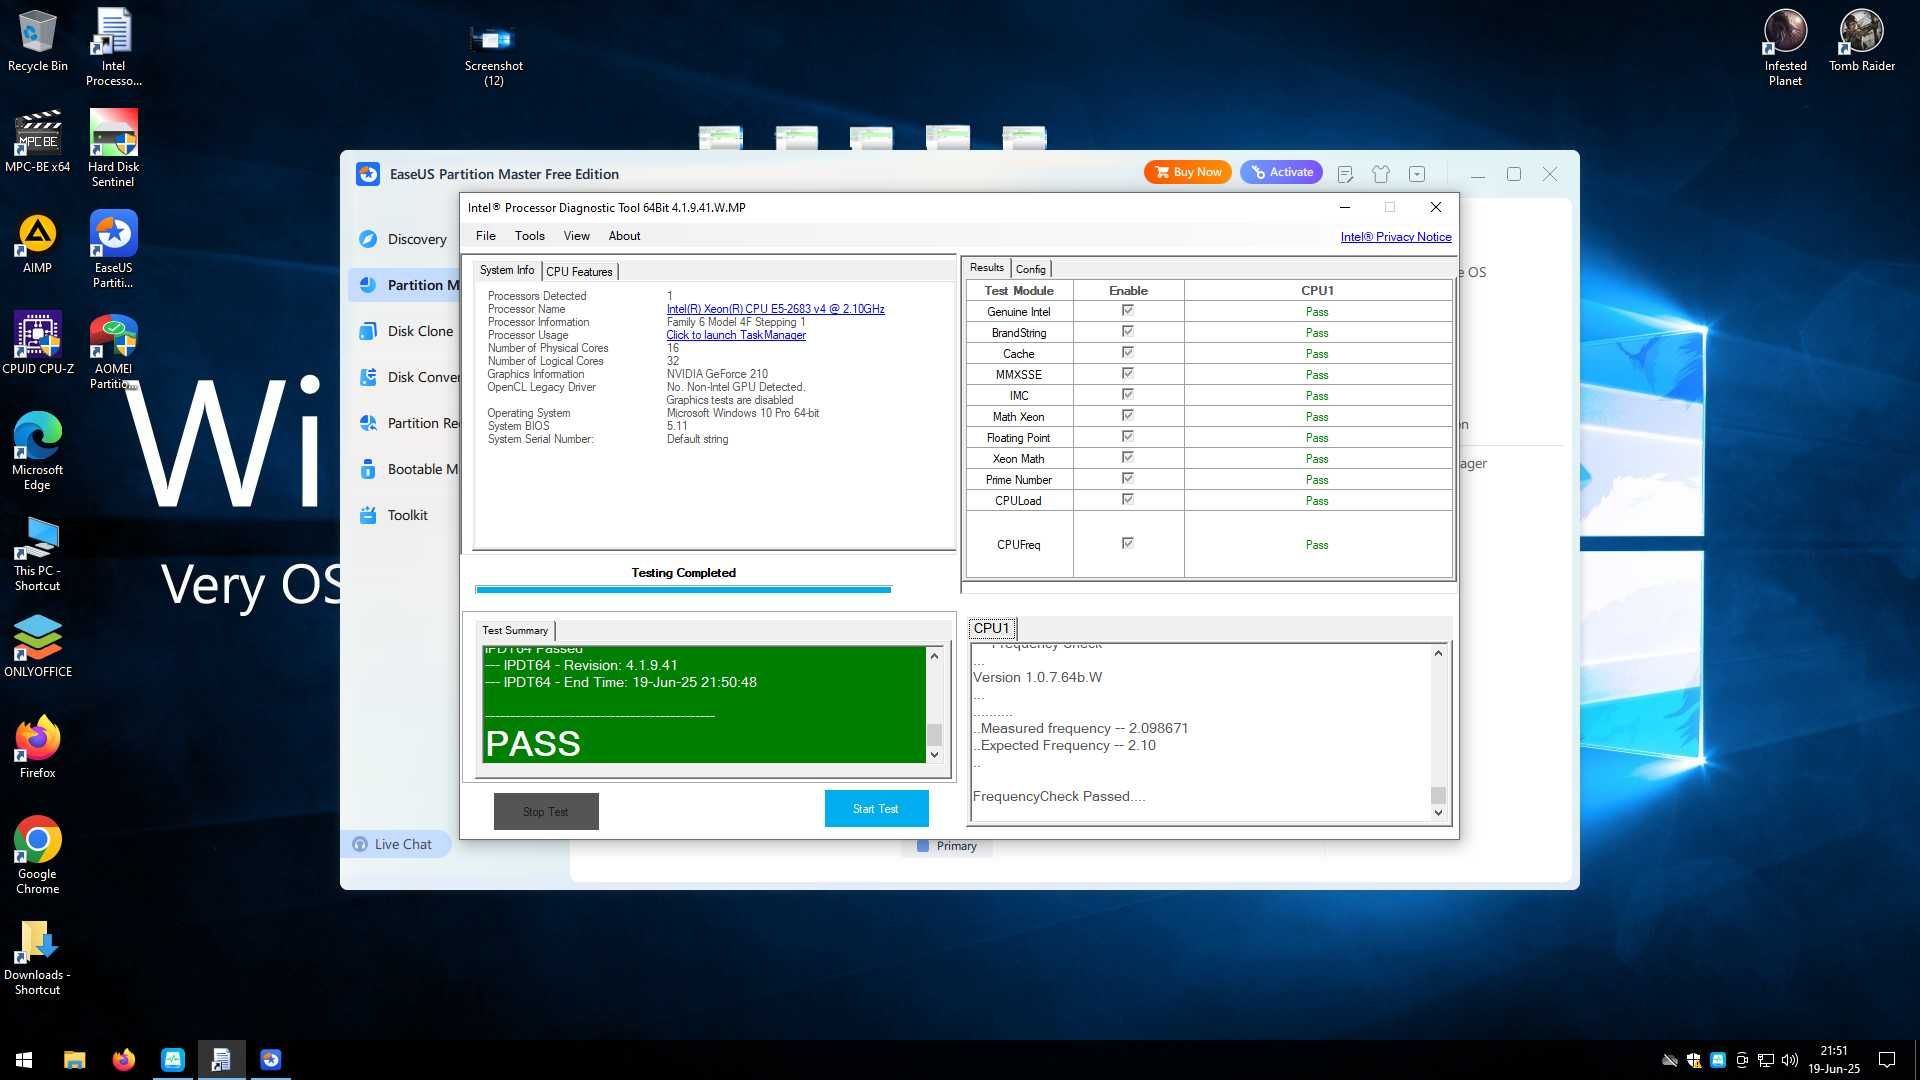The image size is (1920, 1080).
Task: Open the View menu
Action: tap(576, 236)
